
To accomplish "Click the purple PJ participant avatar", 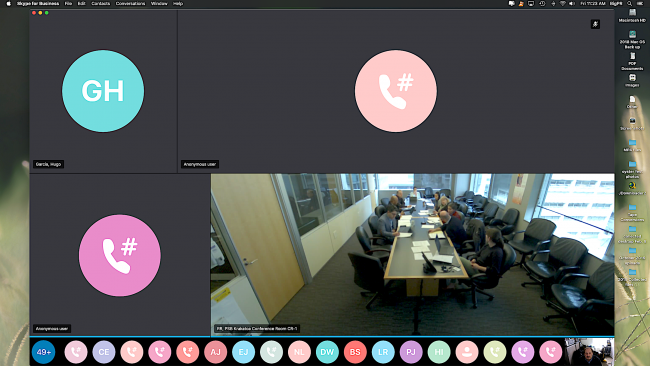I will tap(411, 352).
